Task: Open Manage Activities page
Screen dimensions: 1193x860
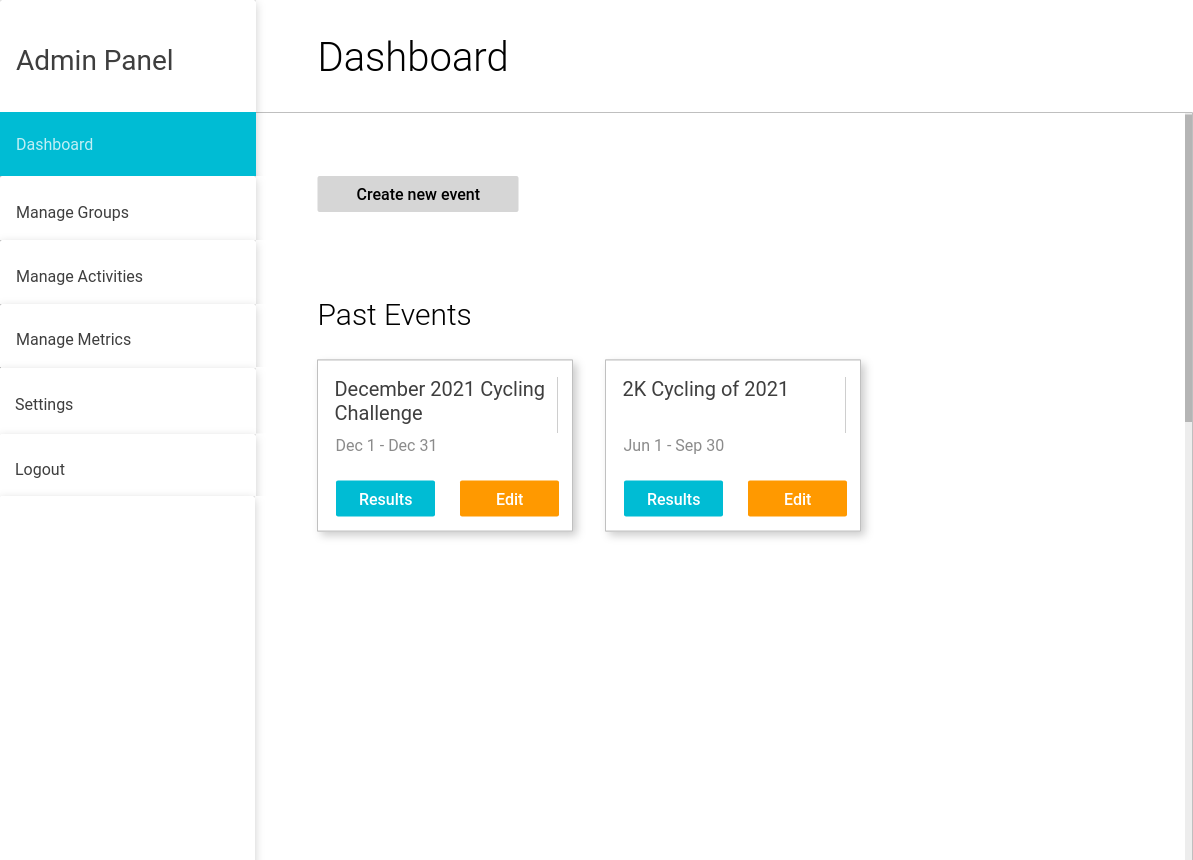Action: (x=127, y=276)
